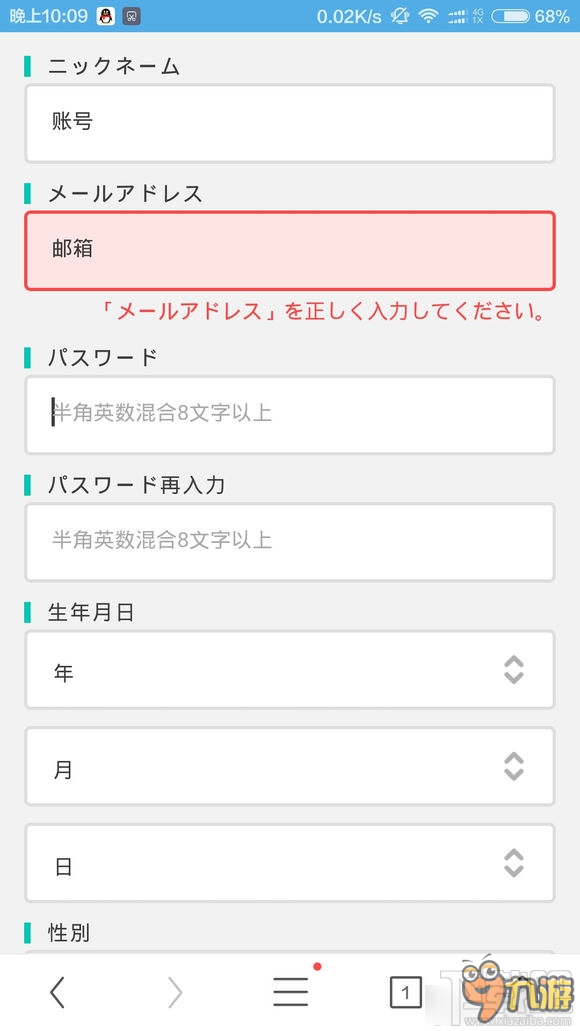
Task: Tap the muted bell status icon
Action: point(400,16)
